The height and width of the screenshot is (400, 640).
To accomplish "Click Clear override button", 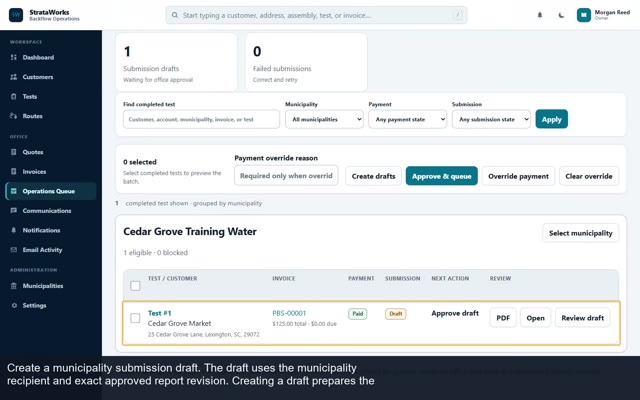I will (x=589, y=176).
